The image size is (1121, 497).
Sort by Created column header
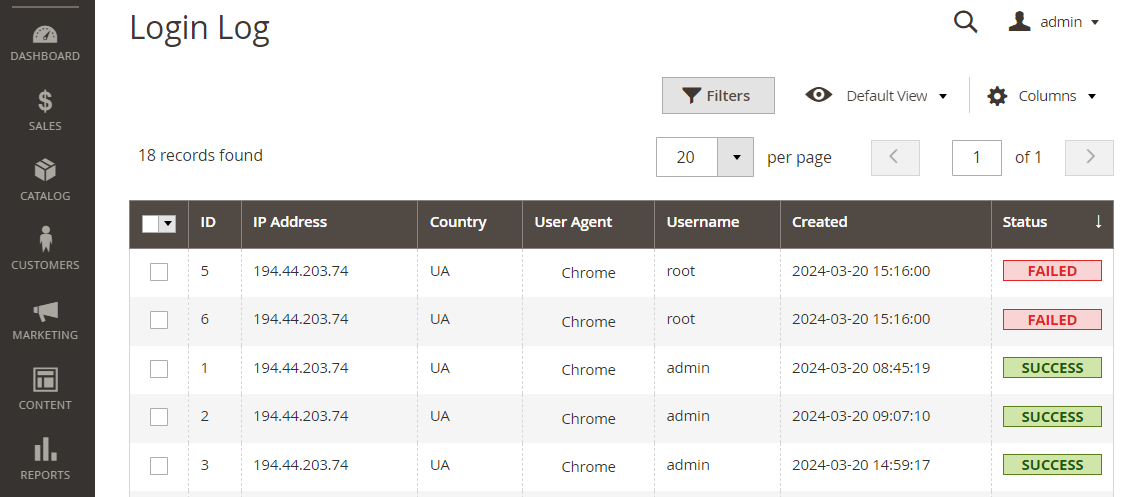(x=886, y=225)
